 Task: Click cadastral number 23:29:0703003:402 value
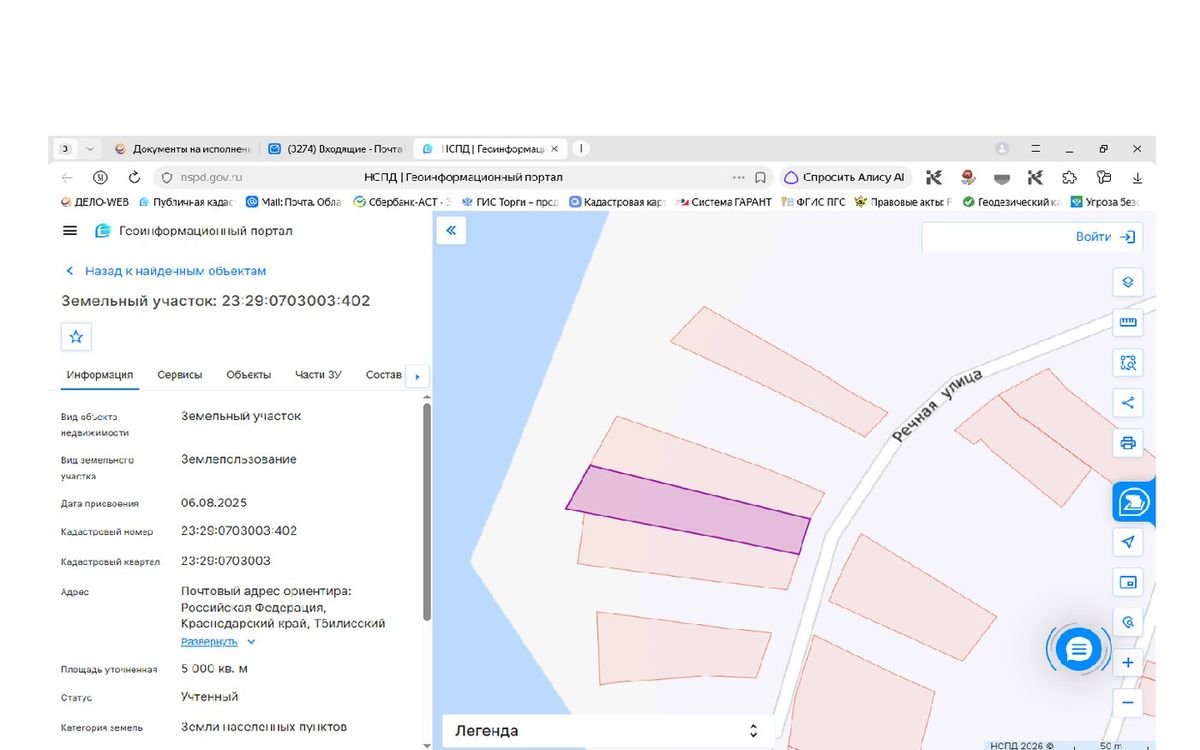[239, 531]
